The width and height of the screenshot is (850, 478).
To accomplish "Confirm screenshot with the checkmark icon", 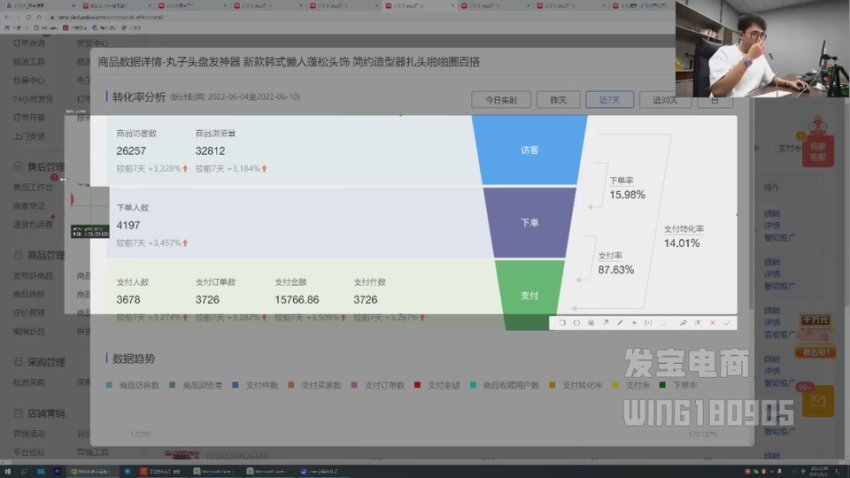I will (x=727, y=323).
